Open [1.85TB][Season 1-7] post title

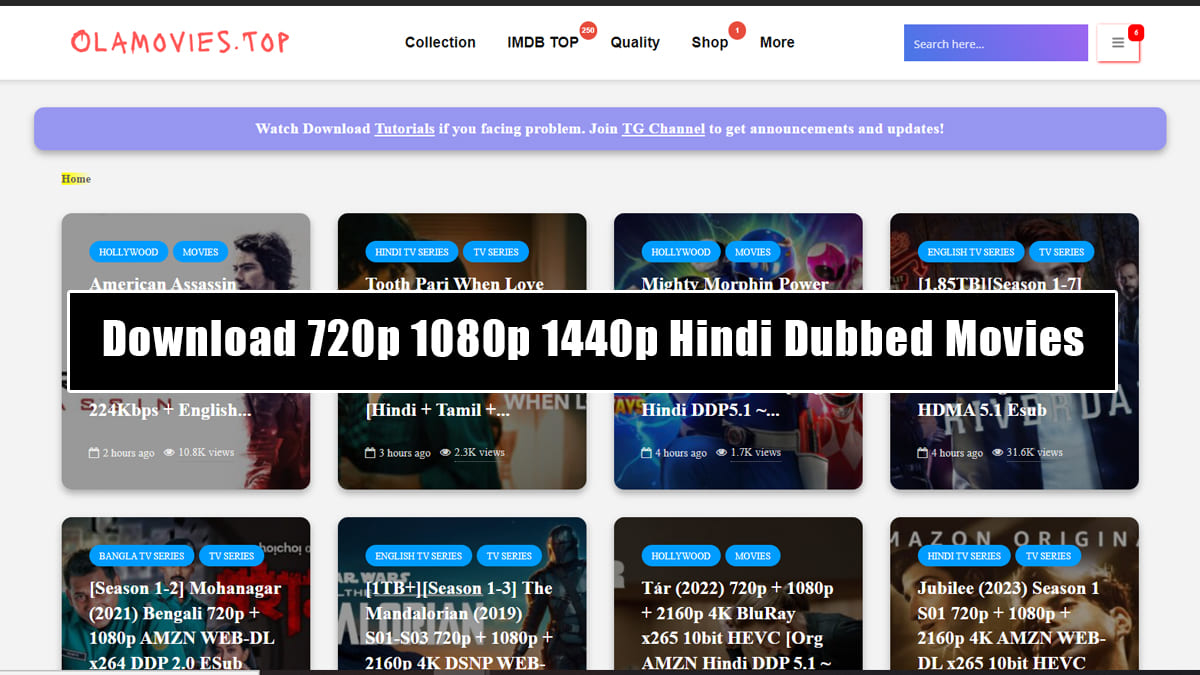[x=999, y=283]
